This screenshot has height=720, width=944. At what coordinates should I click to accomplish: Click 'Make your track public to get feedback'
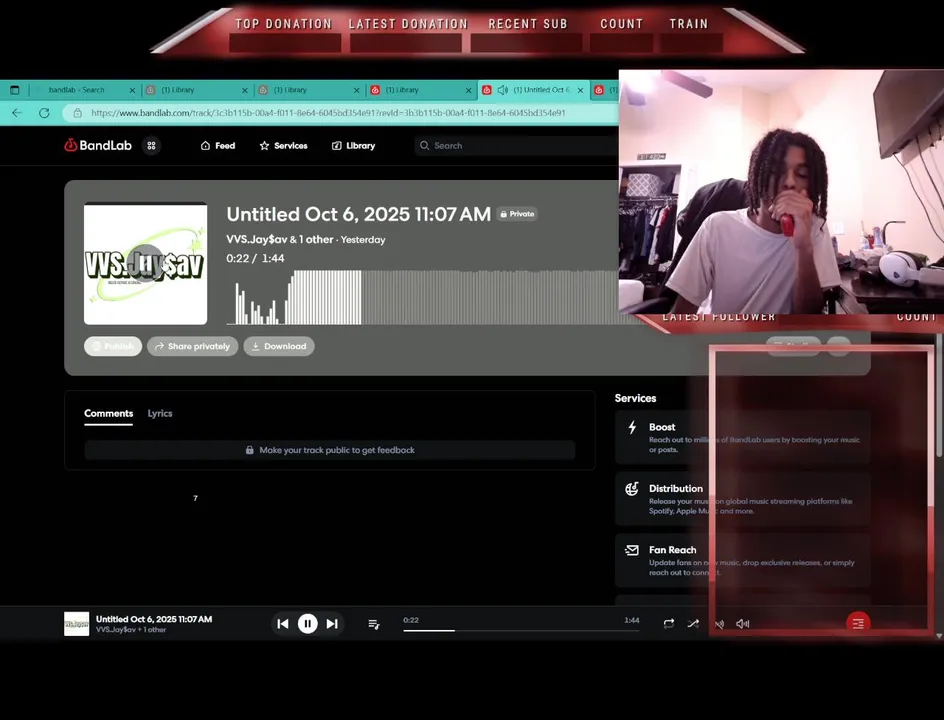[330, 450]
